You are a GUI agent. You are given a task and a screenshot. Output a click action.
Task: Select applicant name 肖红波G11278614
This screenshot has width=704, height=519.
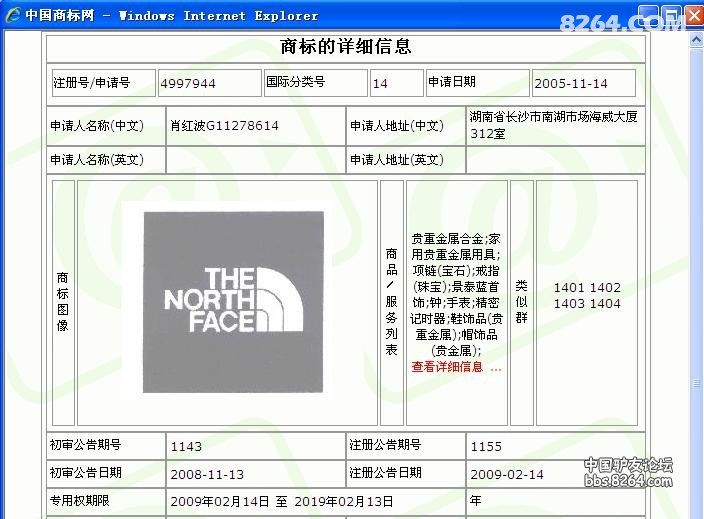point(224,125)
